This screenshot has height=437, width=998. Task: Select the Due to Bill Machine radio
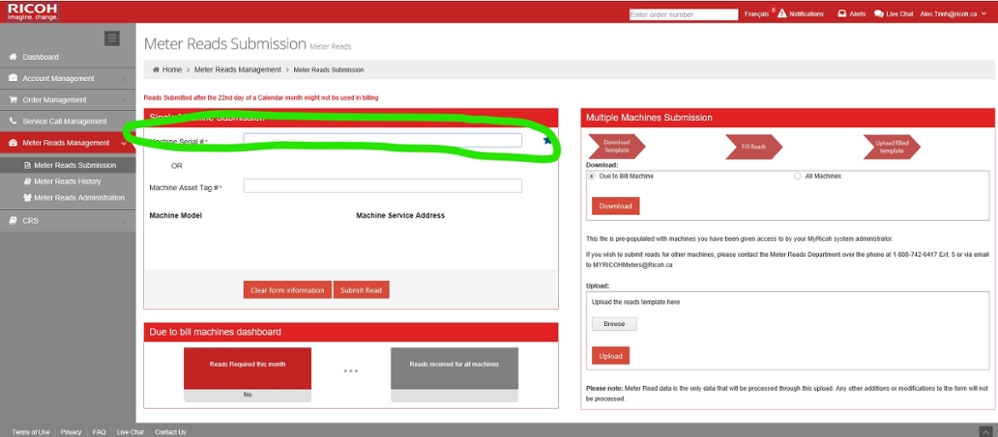tap(592, 176)
